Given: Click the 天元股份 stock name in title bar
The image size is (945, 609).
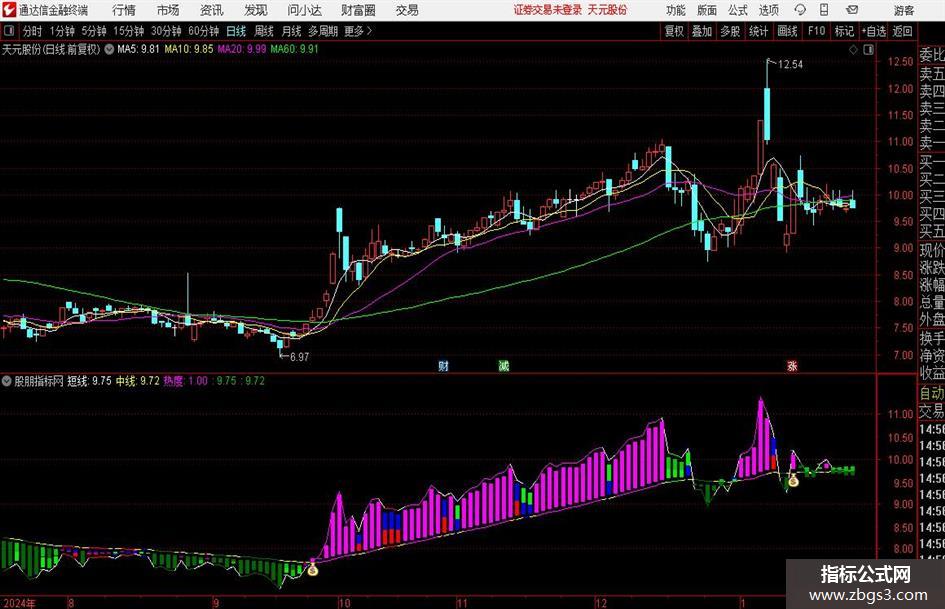Looking at the screenshot, I should (607, 10).
